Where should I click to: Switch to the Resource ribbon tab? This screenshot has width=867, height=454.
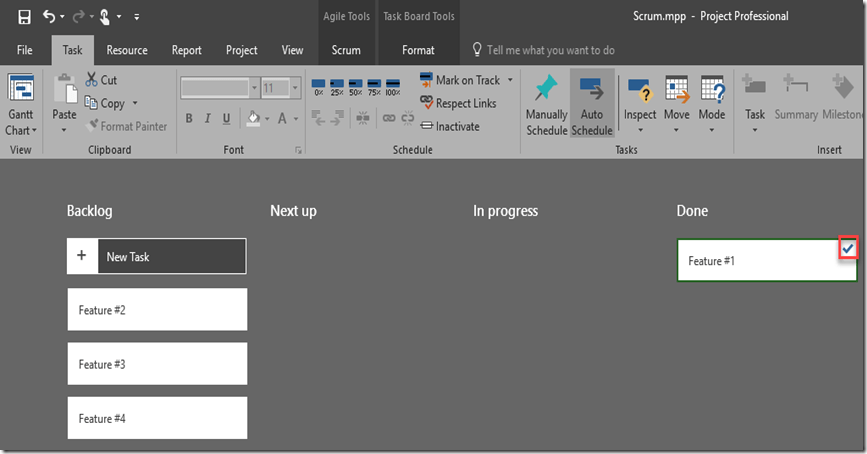point(127,50)
